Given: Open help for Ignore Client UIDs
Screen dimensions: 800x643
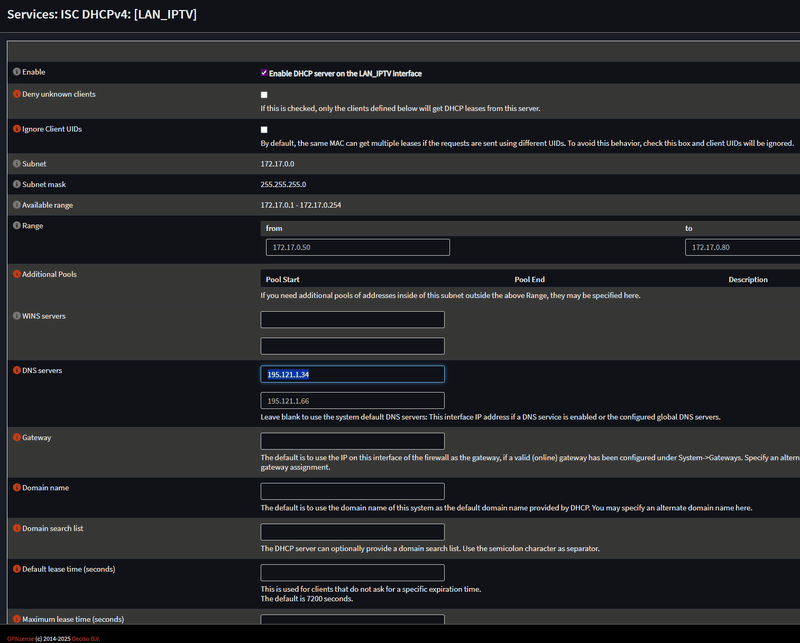Looking at the screenshot, I should tap(16, 129).
